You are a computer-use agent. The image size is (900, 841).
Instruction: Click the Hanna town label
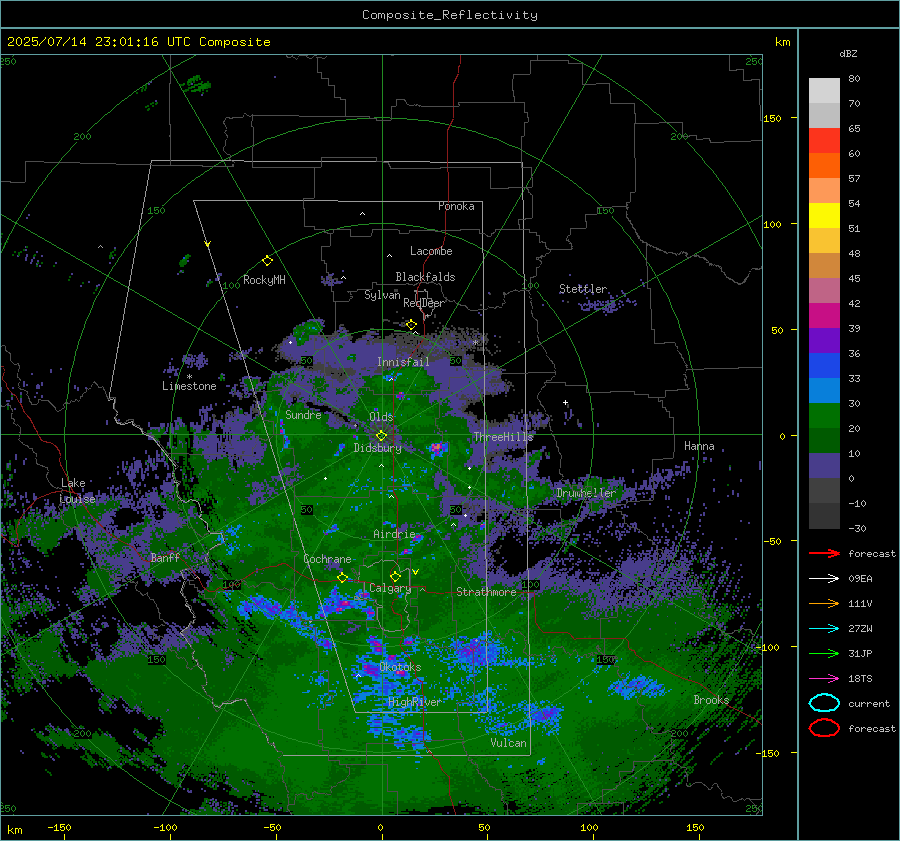[699, 446]
